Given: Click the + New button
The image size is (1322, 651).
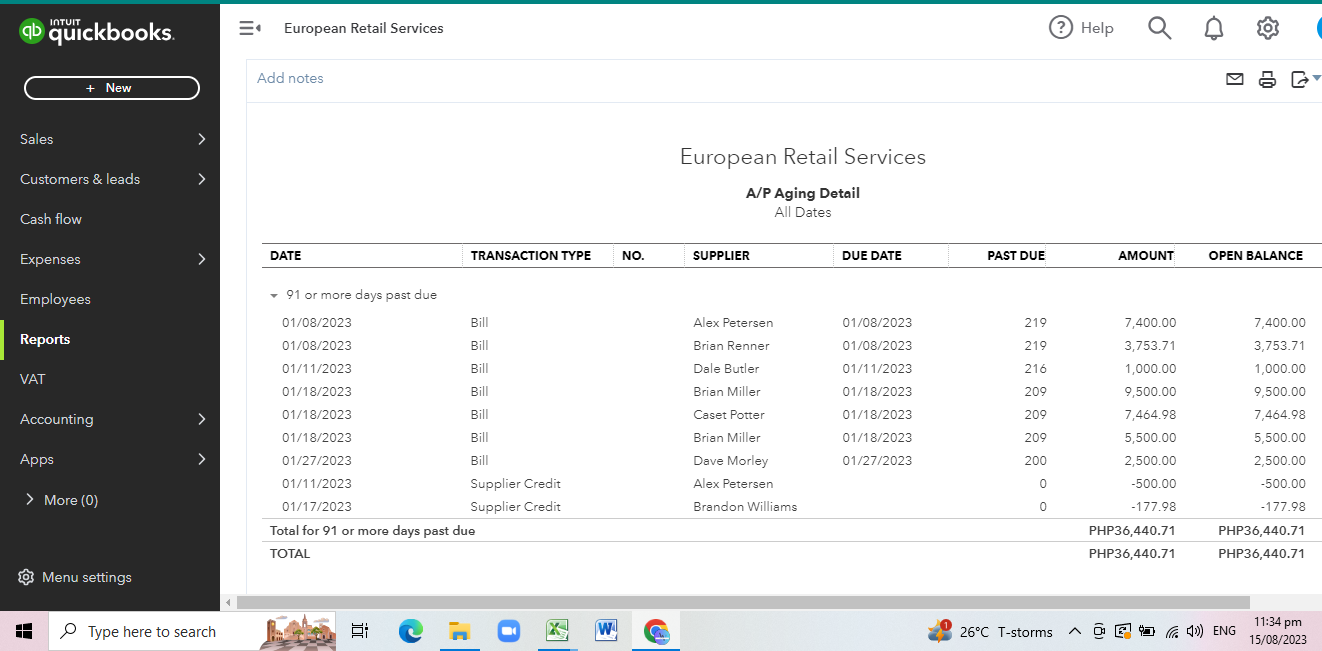Looking at the screenshot, I should [112, 88].
